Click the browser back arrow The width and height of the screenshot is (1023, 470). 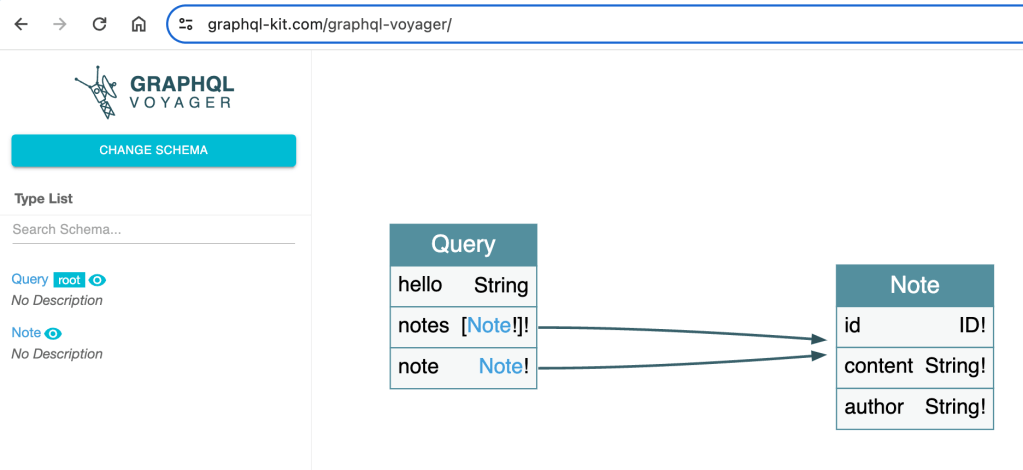[21, 24]
